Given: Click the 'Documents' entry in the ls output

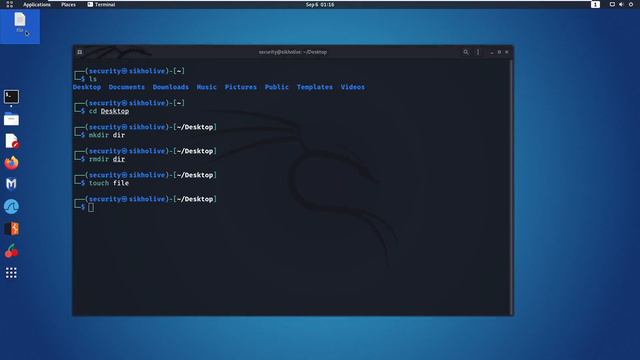Looking at the screenshot, I should [x=127, y=87].
